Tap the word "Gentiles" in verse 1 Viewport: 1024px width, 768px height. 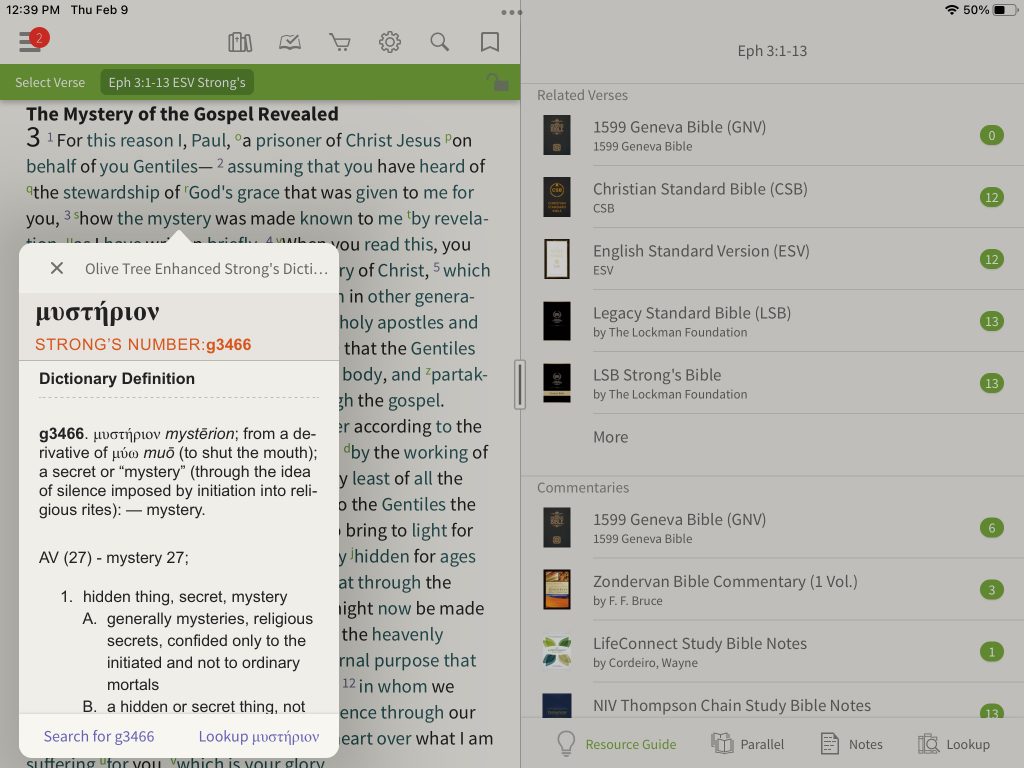165,167
